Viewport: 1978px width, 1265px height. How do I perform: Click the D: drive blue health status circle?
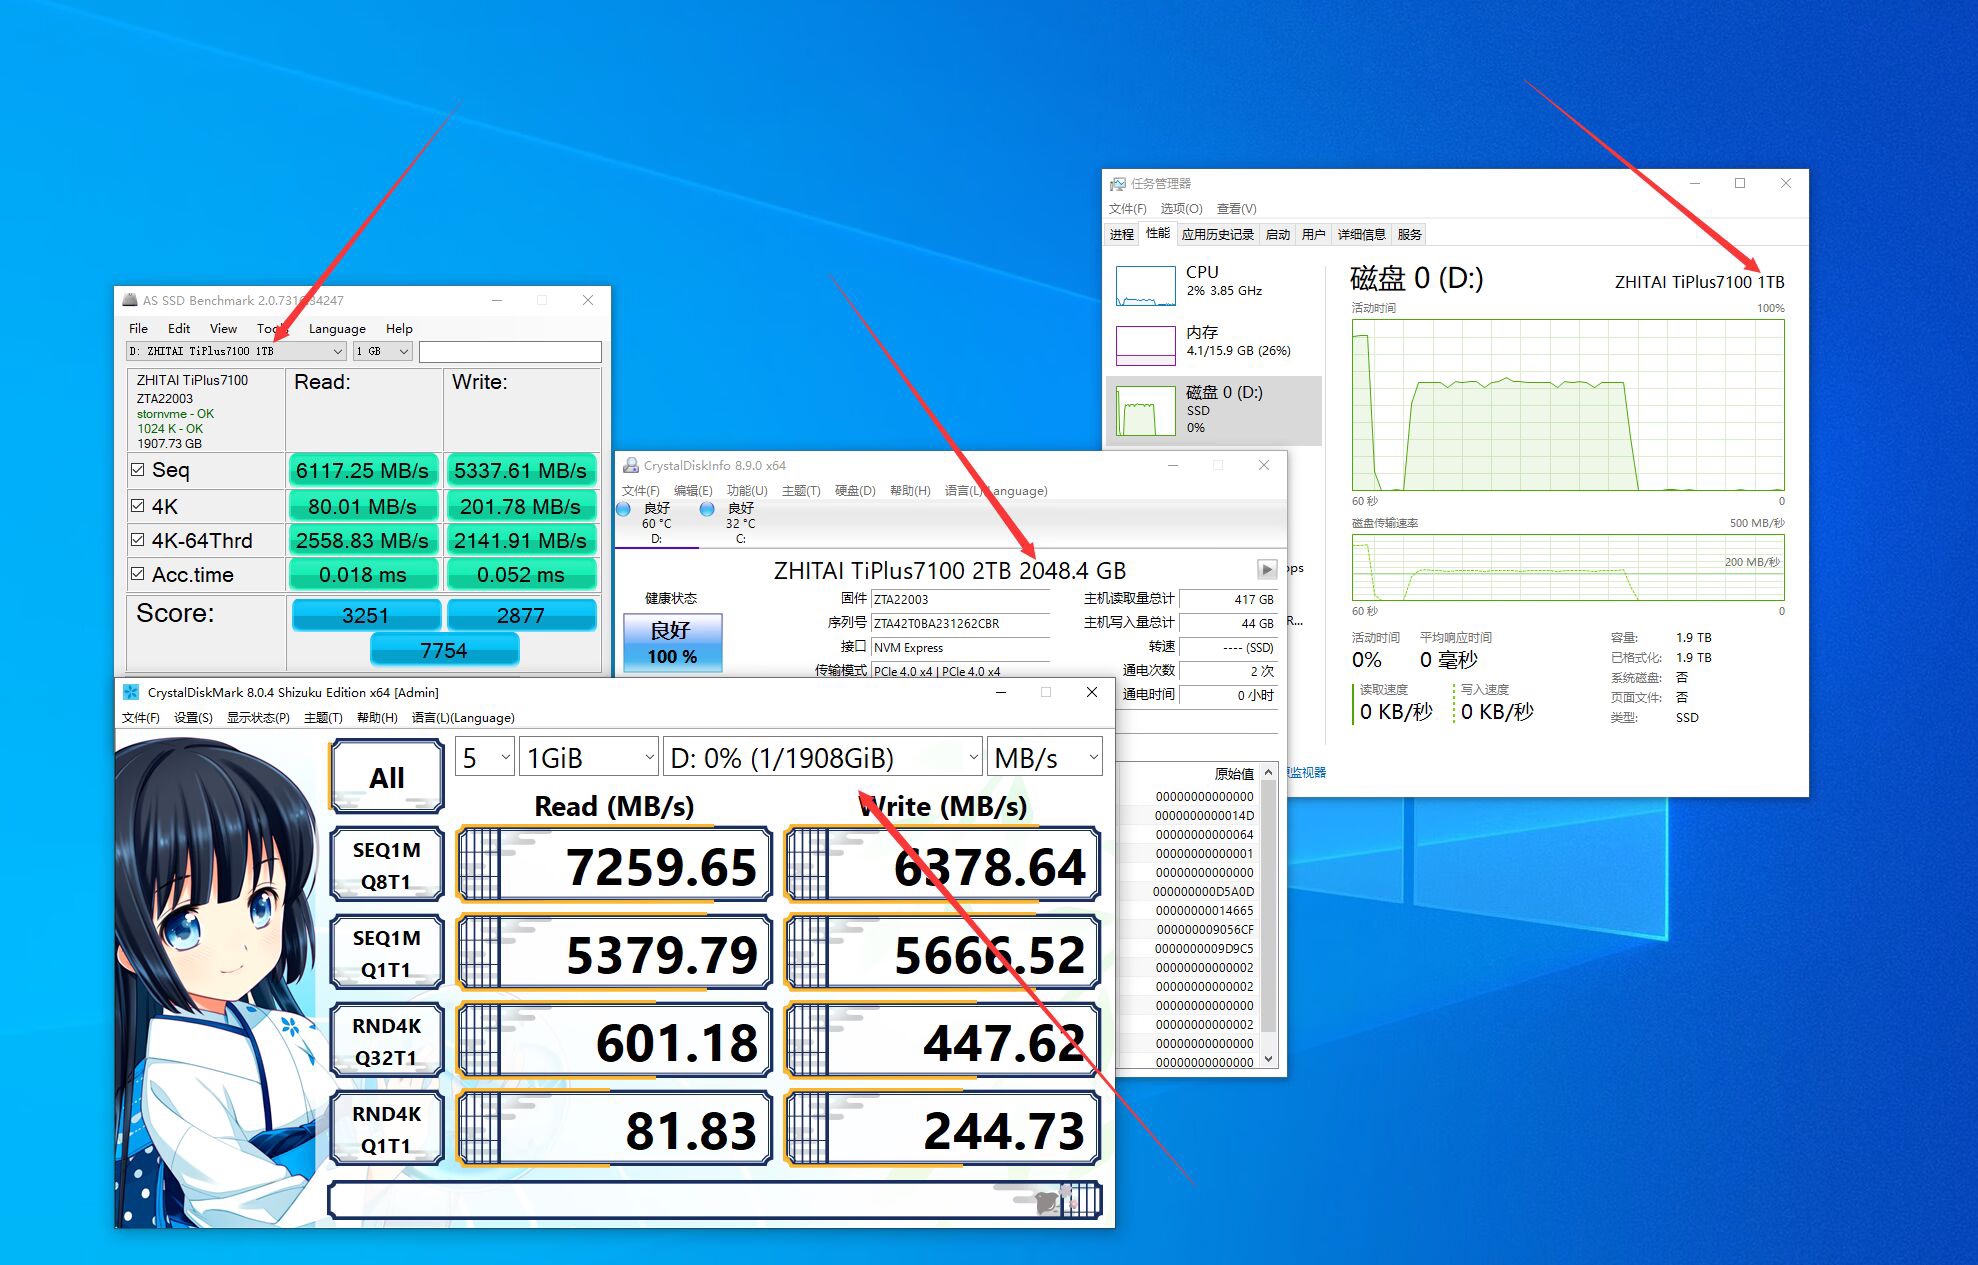[x=623, y=509]
